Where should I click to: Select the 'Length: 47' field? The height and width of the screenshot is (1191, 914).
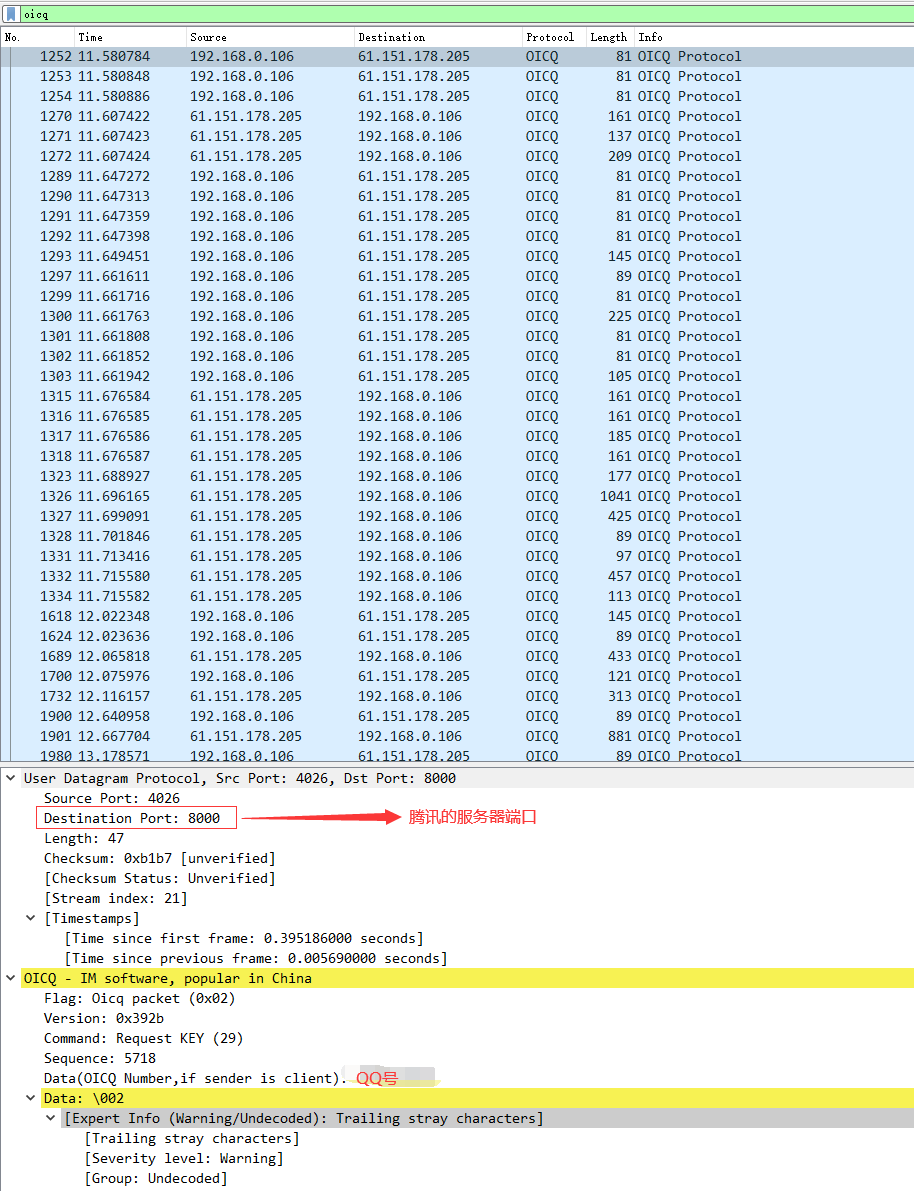tap(84, 838)
